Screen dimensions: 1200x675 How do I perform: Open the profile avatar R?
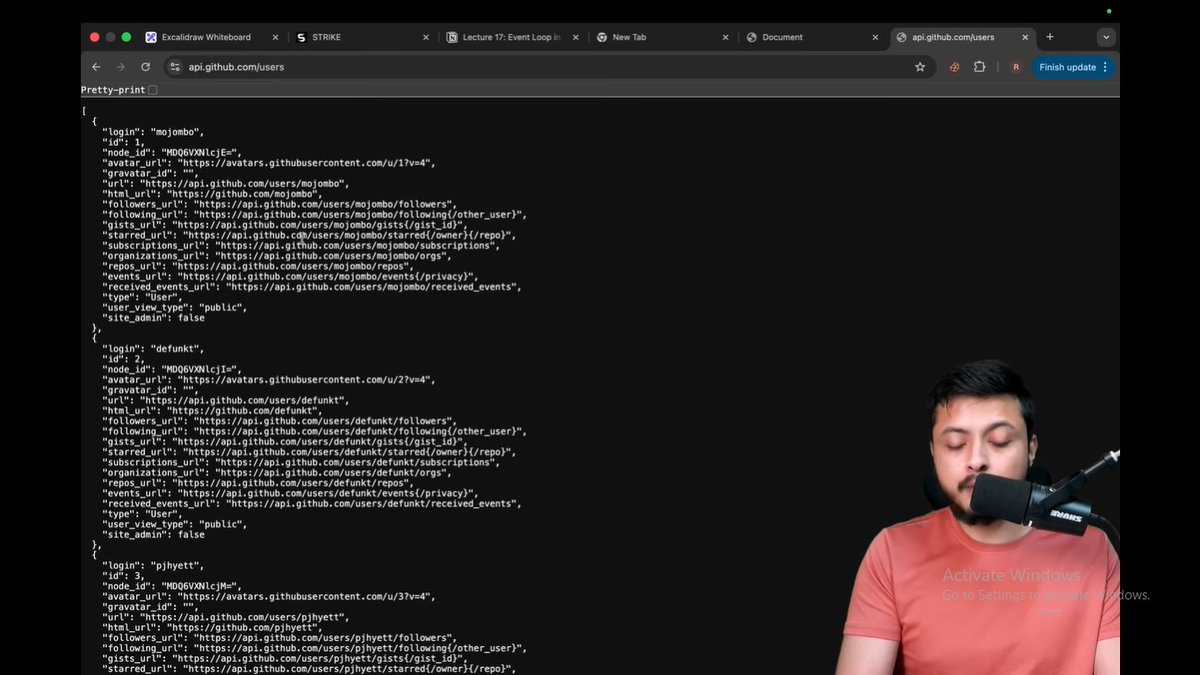pyautogui.click(x=1016, y=67)
